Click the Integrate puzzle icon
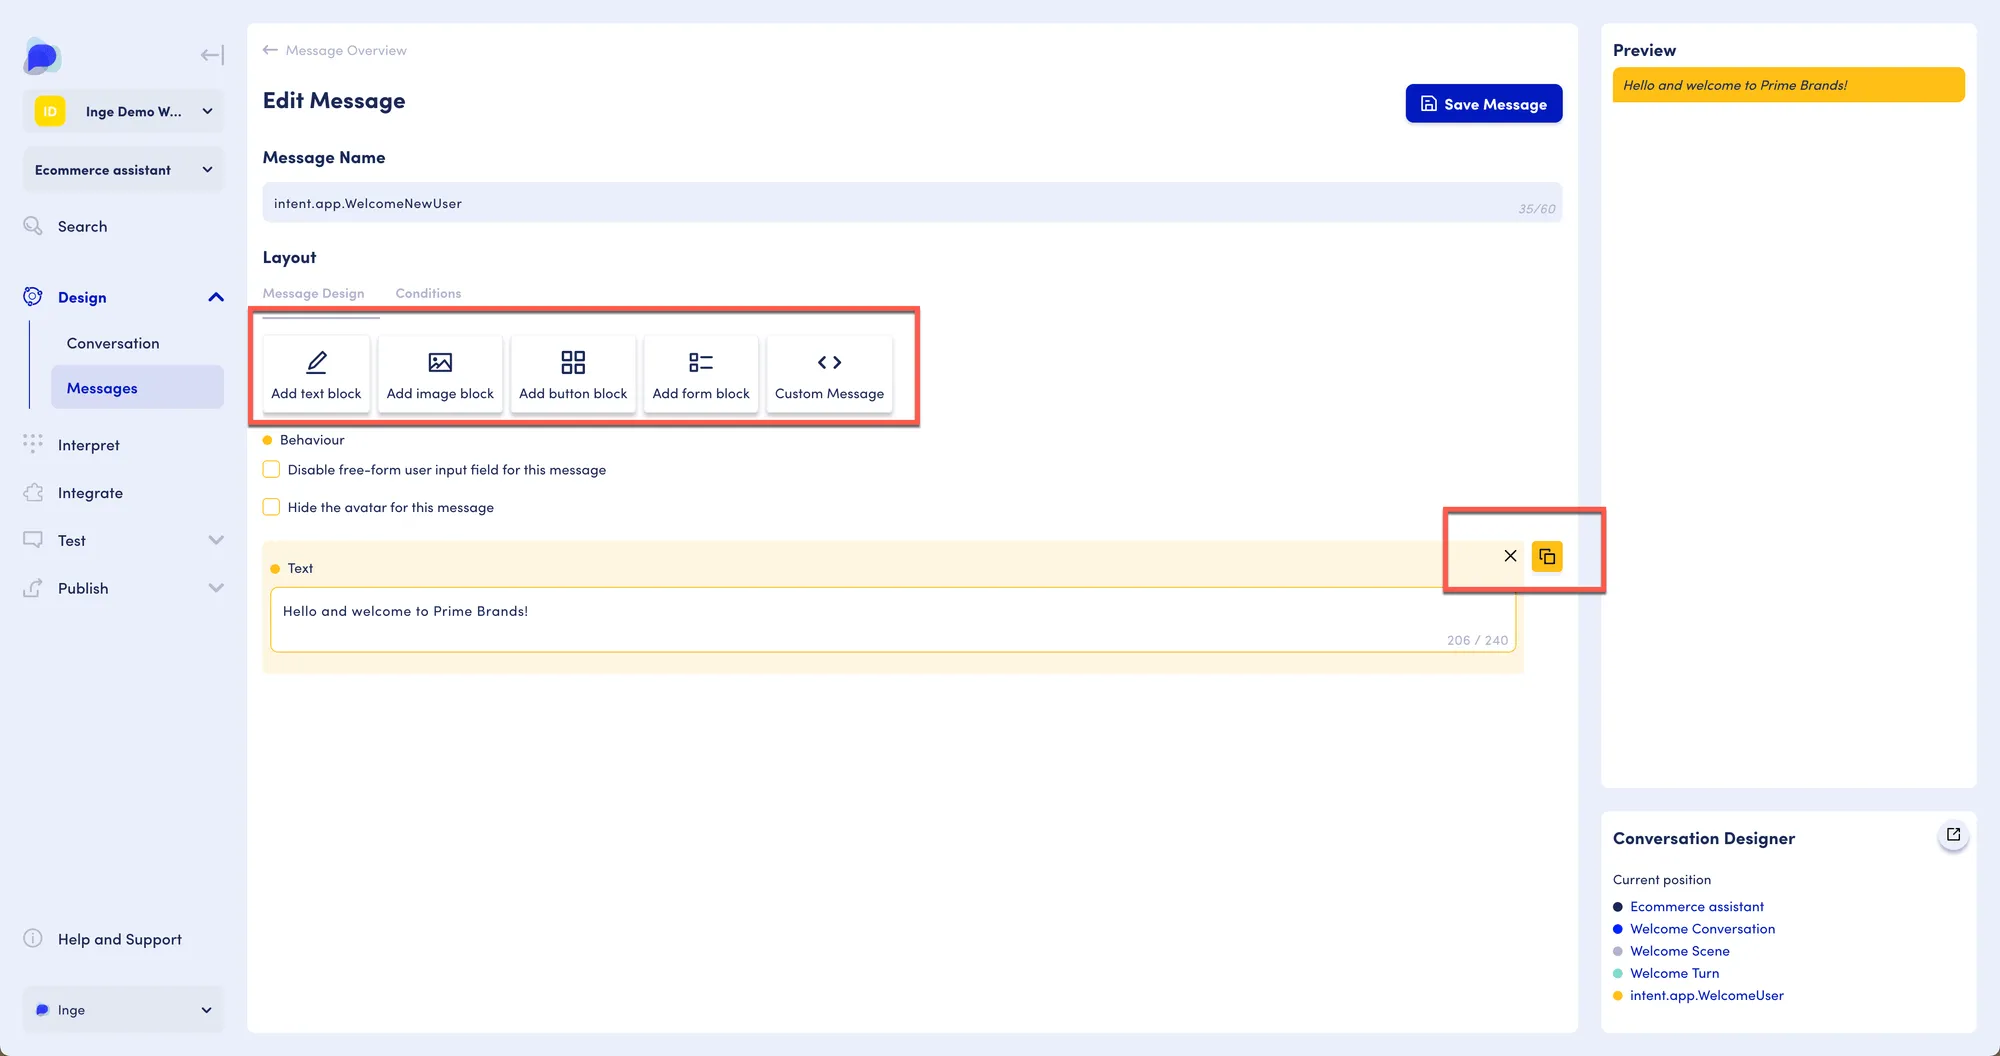Viewport: 2000px width, 1056px height. click(33, 492)
